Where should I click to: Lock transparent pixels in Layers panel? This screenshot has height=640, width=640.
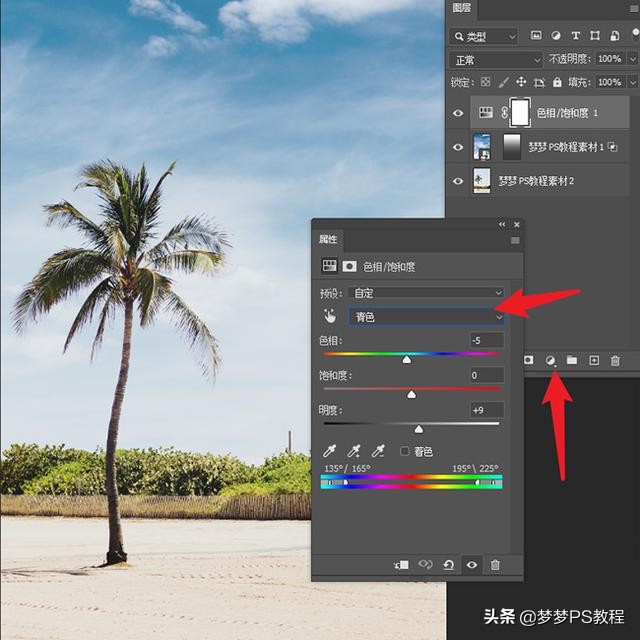click(485, 82)
